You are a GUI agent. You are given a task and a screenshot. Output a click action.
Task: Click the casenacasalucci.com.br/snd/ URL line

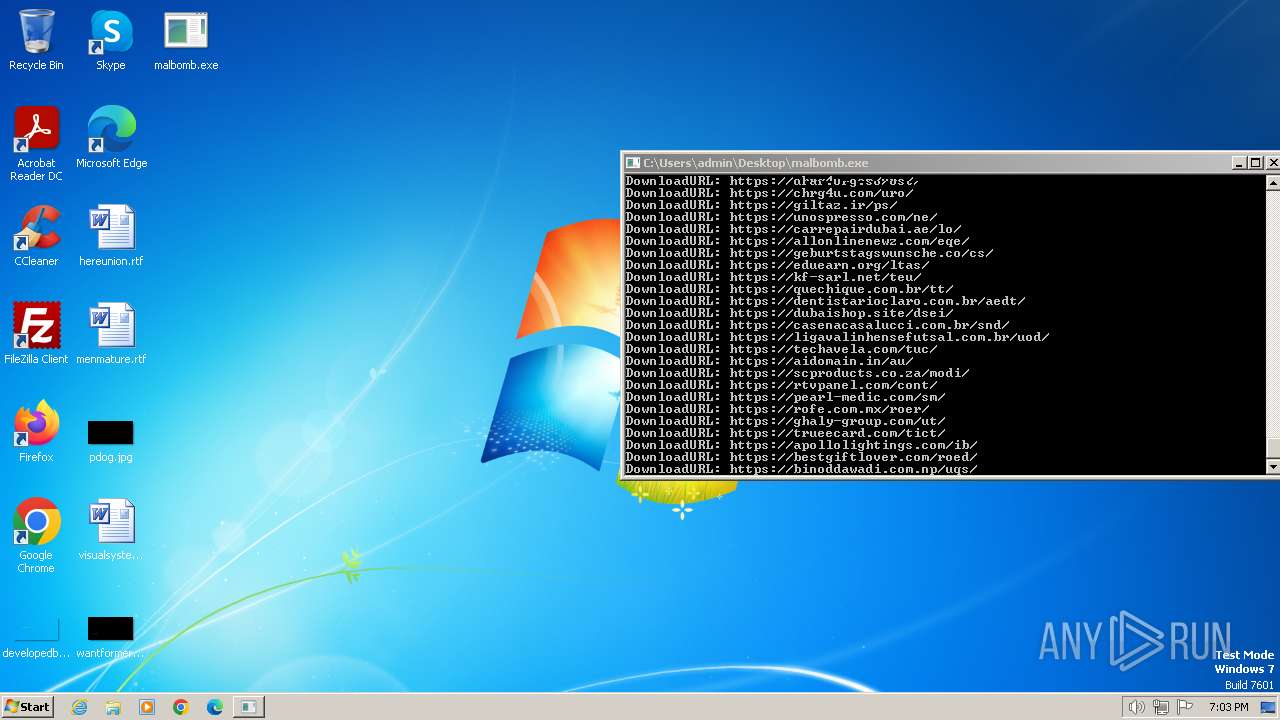click(x=817, y=325)
